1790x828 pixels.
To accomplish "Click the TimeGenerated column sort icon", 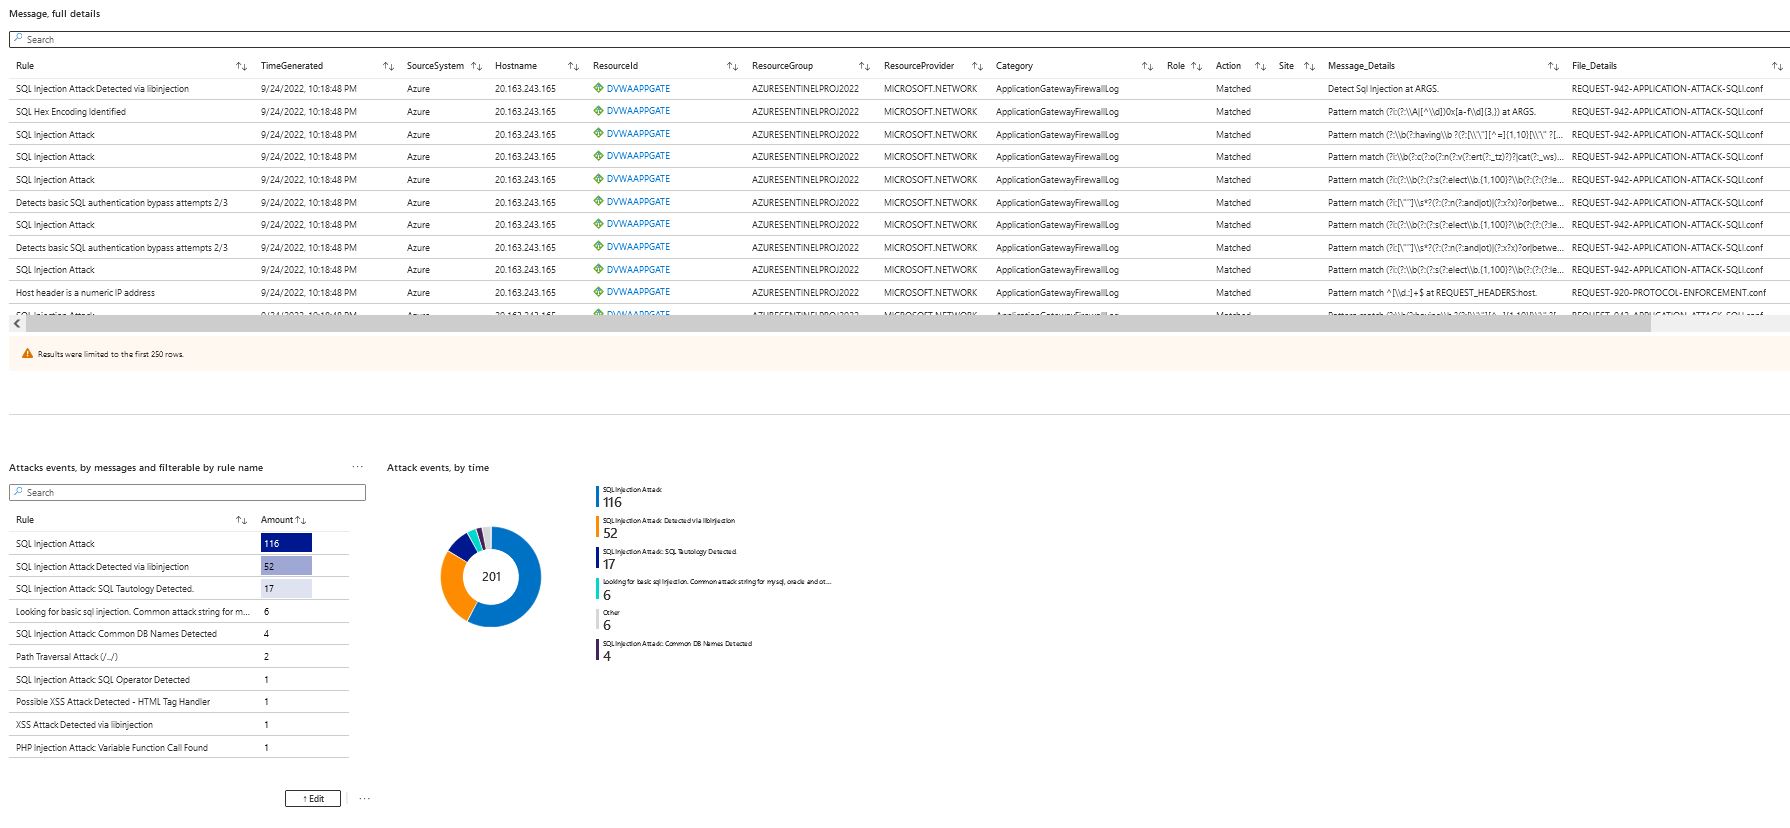I will coord(388,66).
